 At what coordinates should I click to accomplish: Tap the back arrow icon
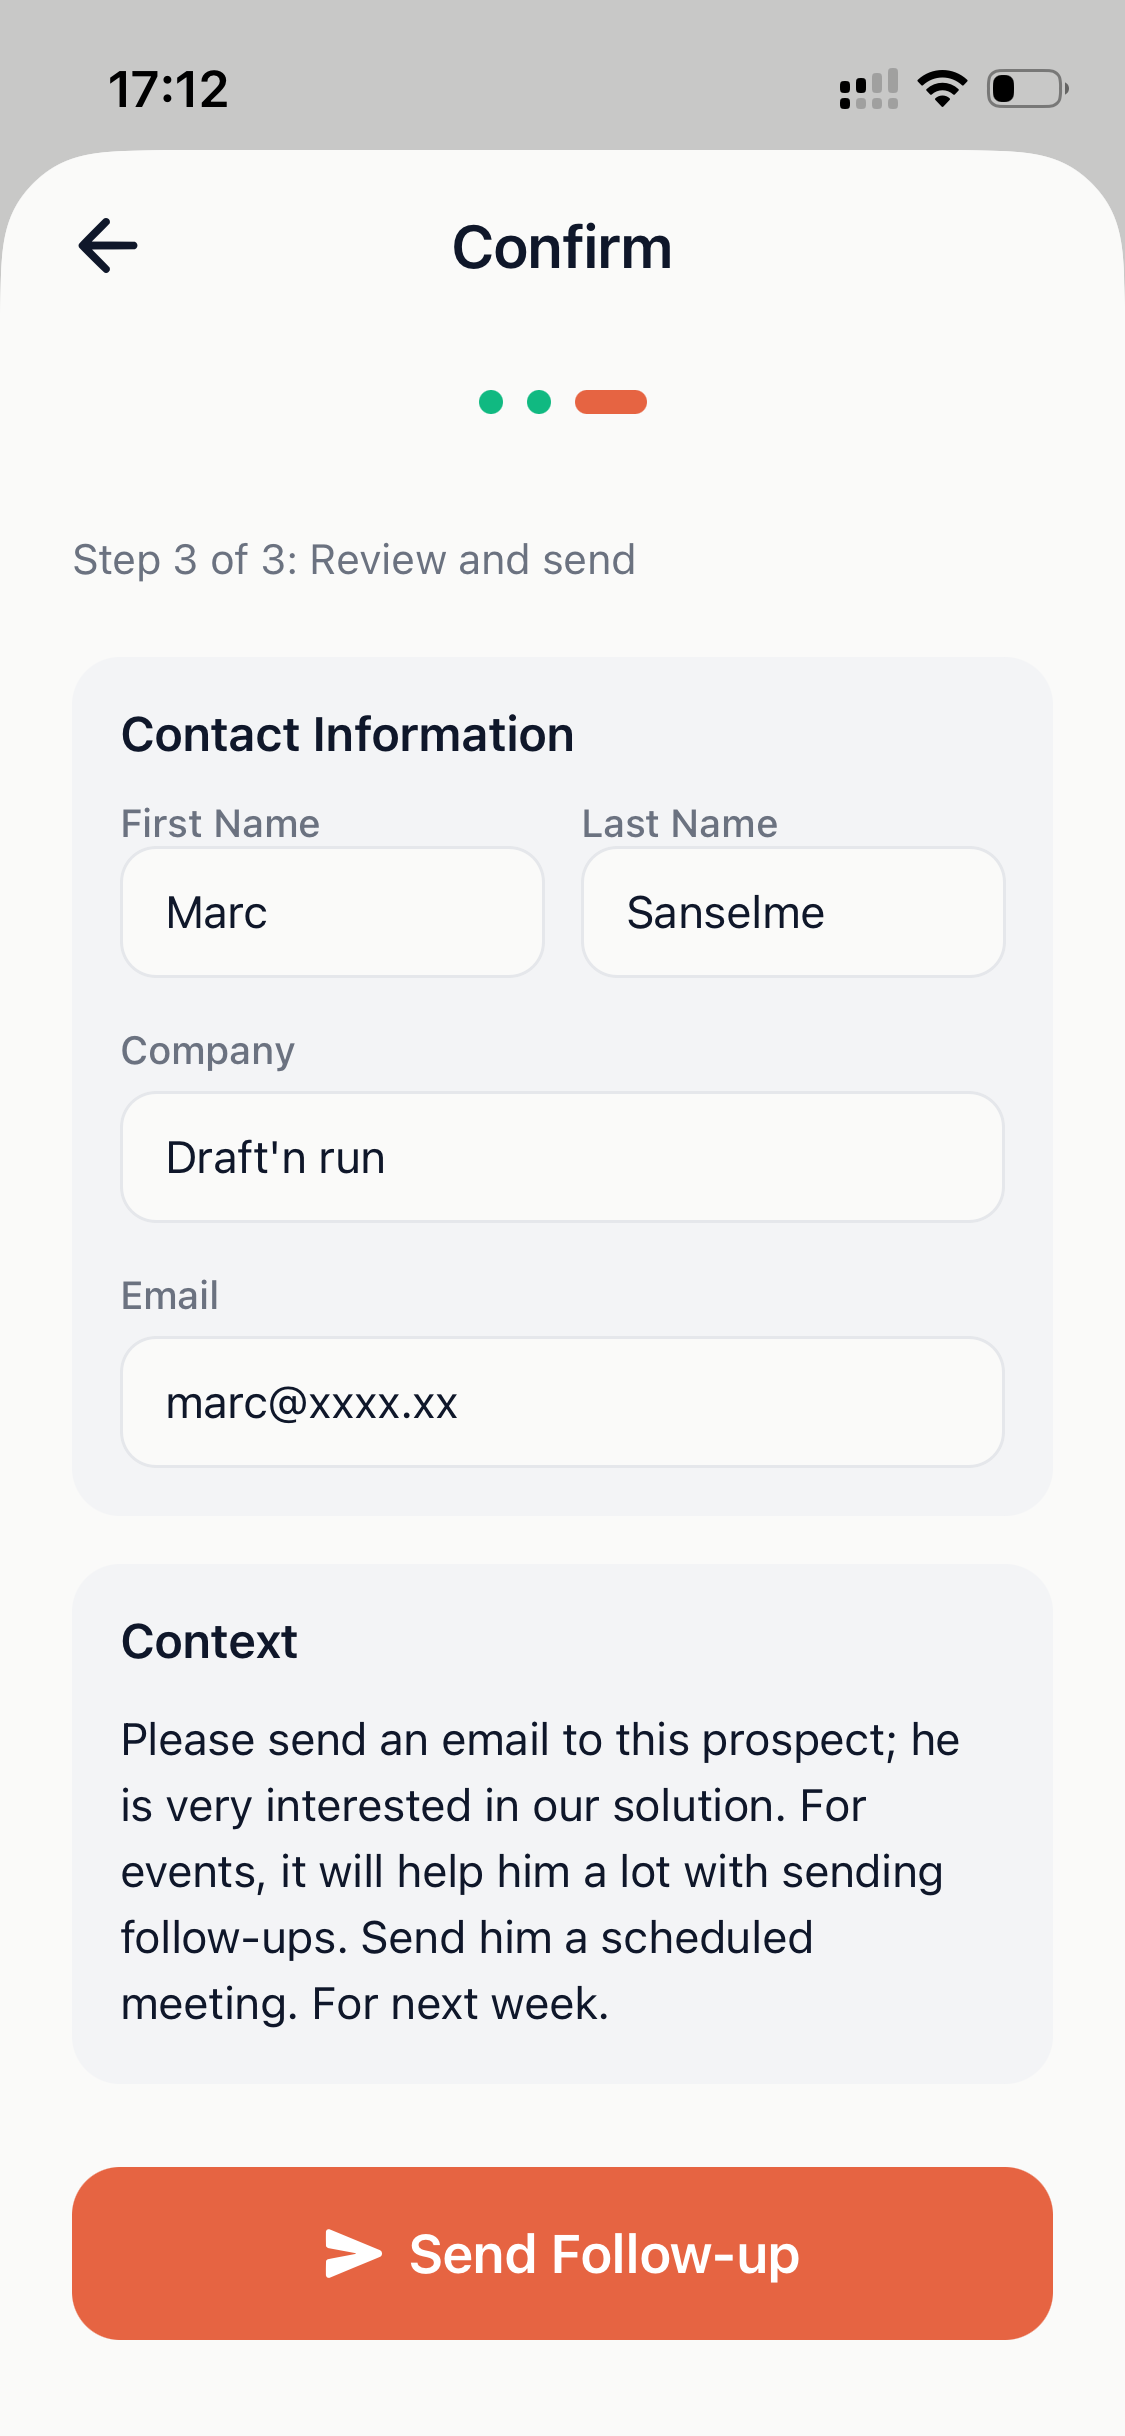(108, 246)
